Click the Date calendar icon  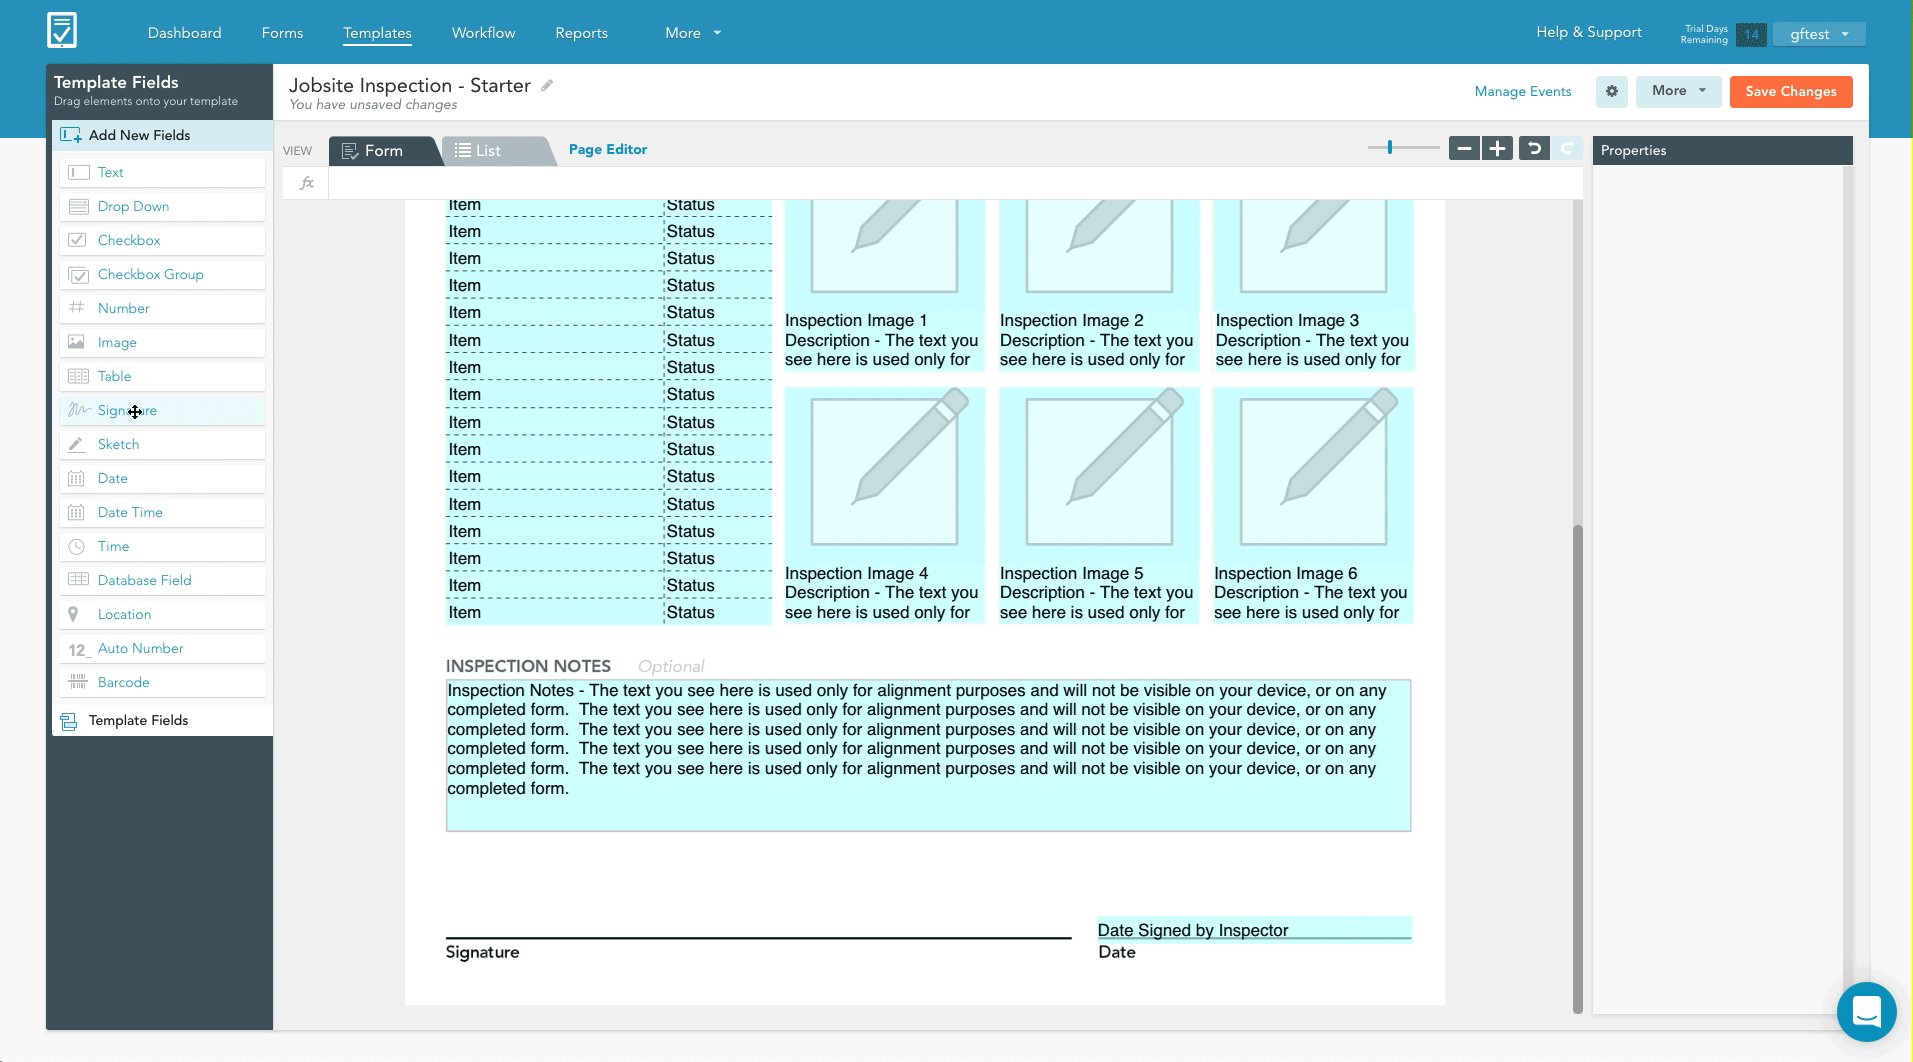pyautogui.click(x=76, y=478)
